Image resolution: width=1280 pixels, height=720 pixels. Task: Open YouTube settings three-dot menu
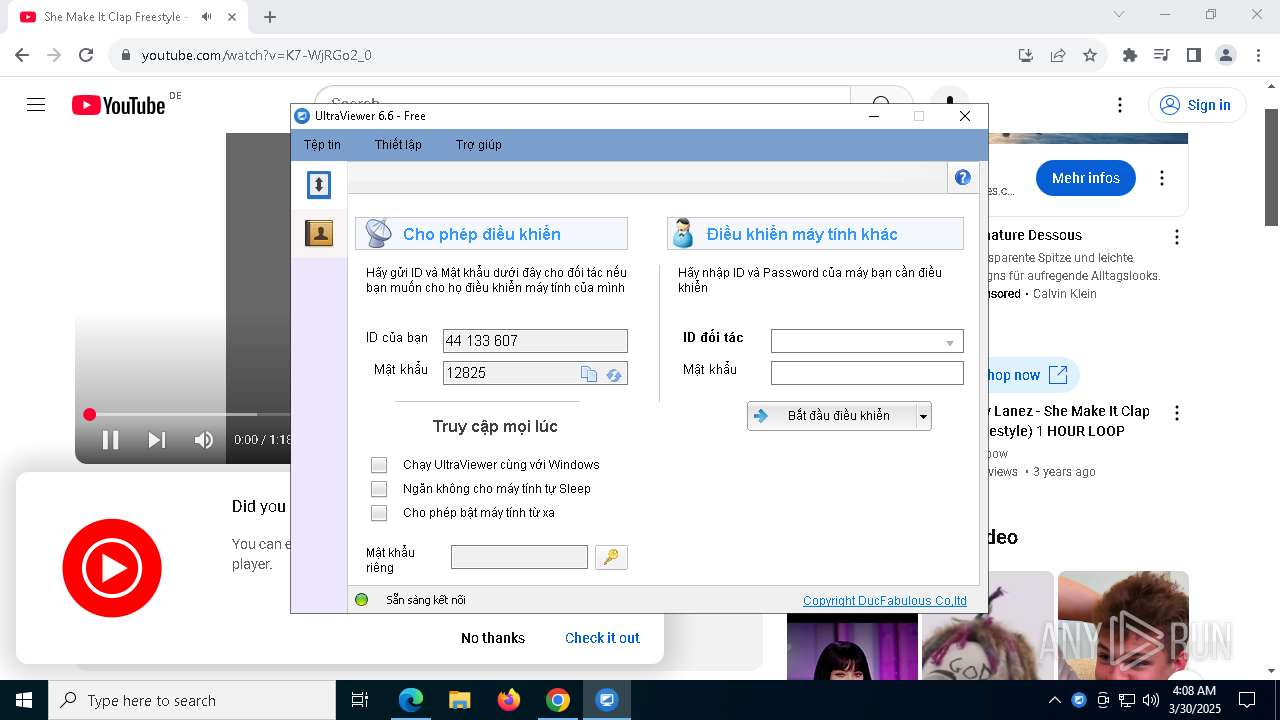coord(1120,105)
